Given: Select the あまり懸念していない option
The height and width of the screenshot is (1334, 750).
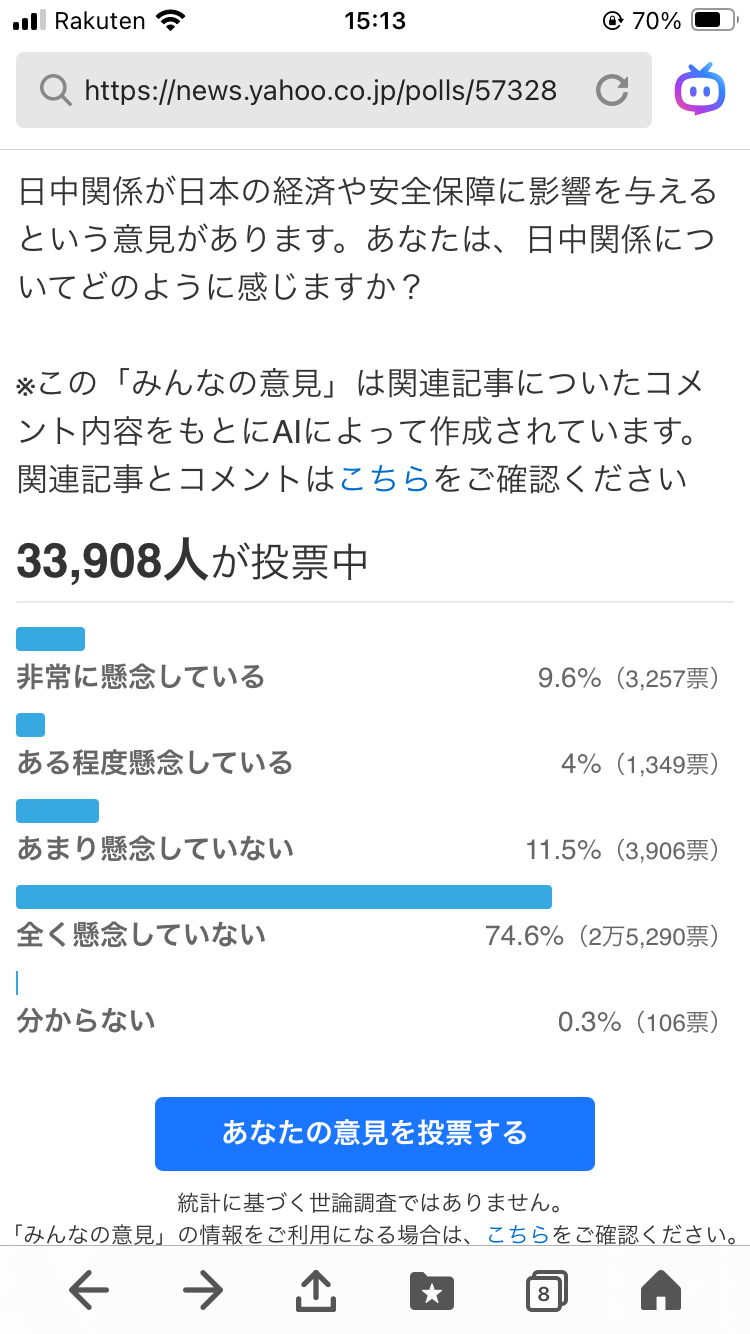Looking at the screenshot, I should click(x=155, y=849).
